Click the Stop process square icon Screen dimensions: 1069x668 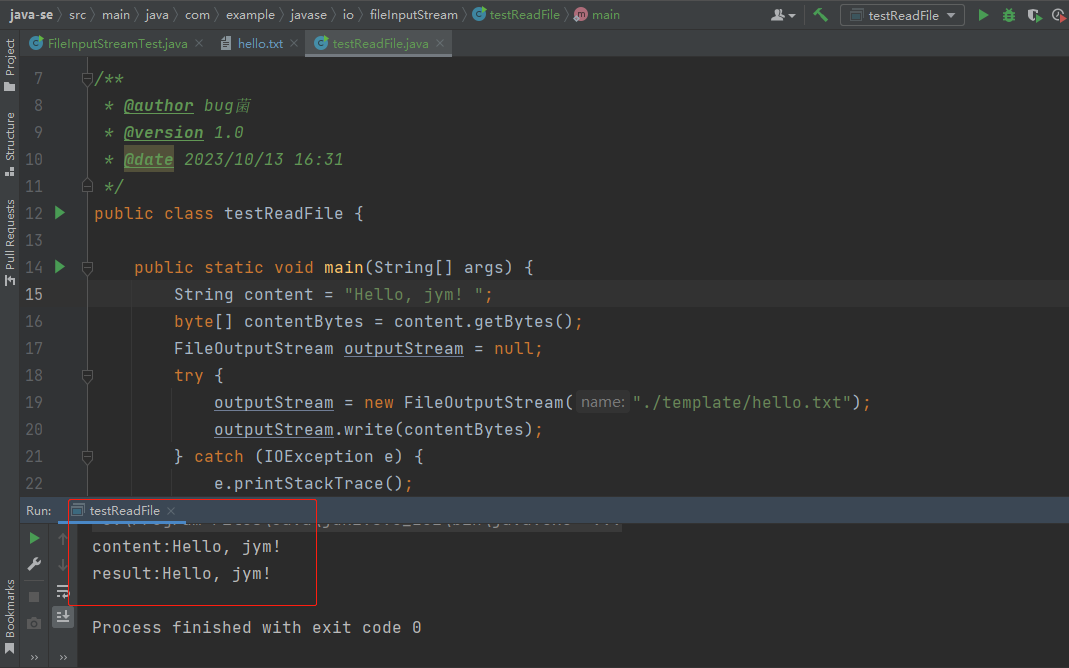pyautogui.click(x=34, y=597)
